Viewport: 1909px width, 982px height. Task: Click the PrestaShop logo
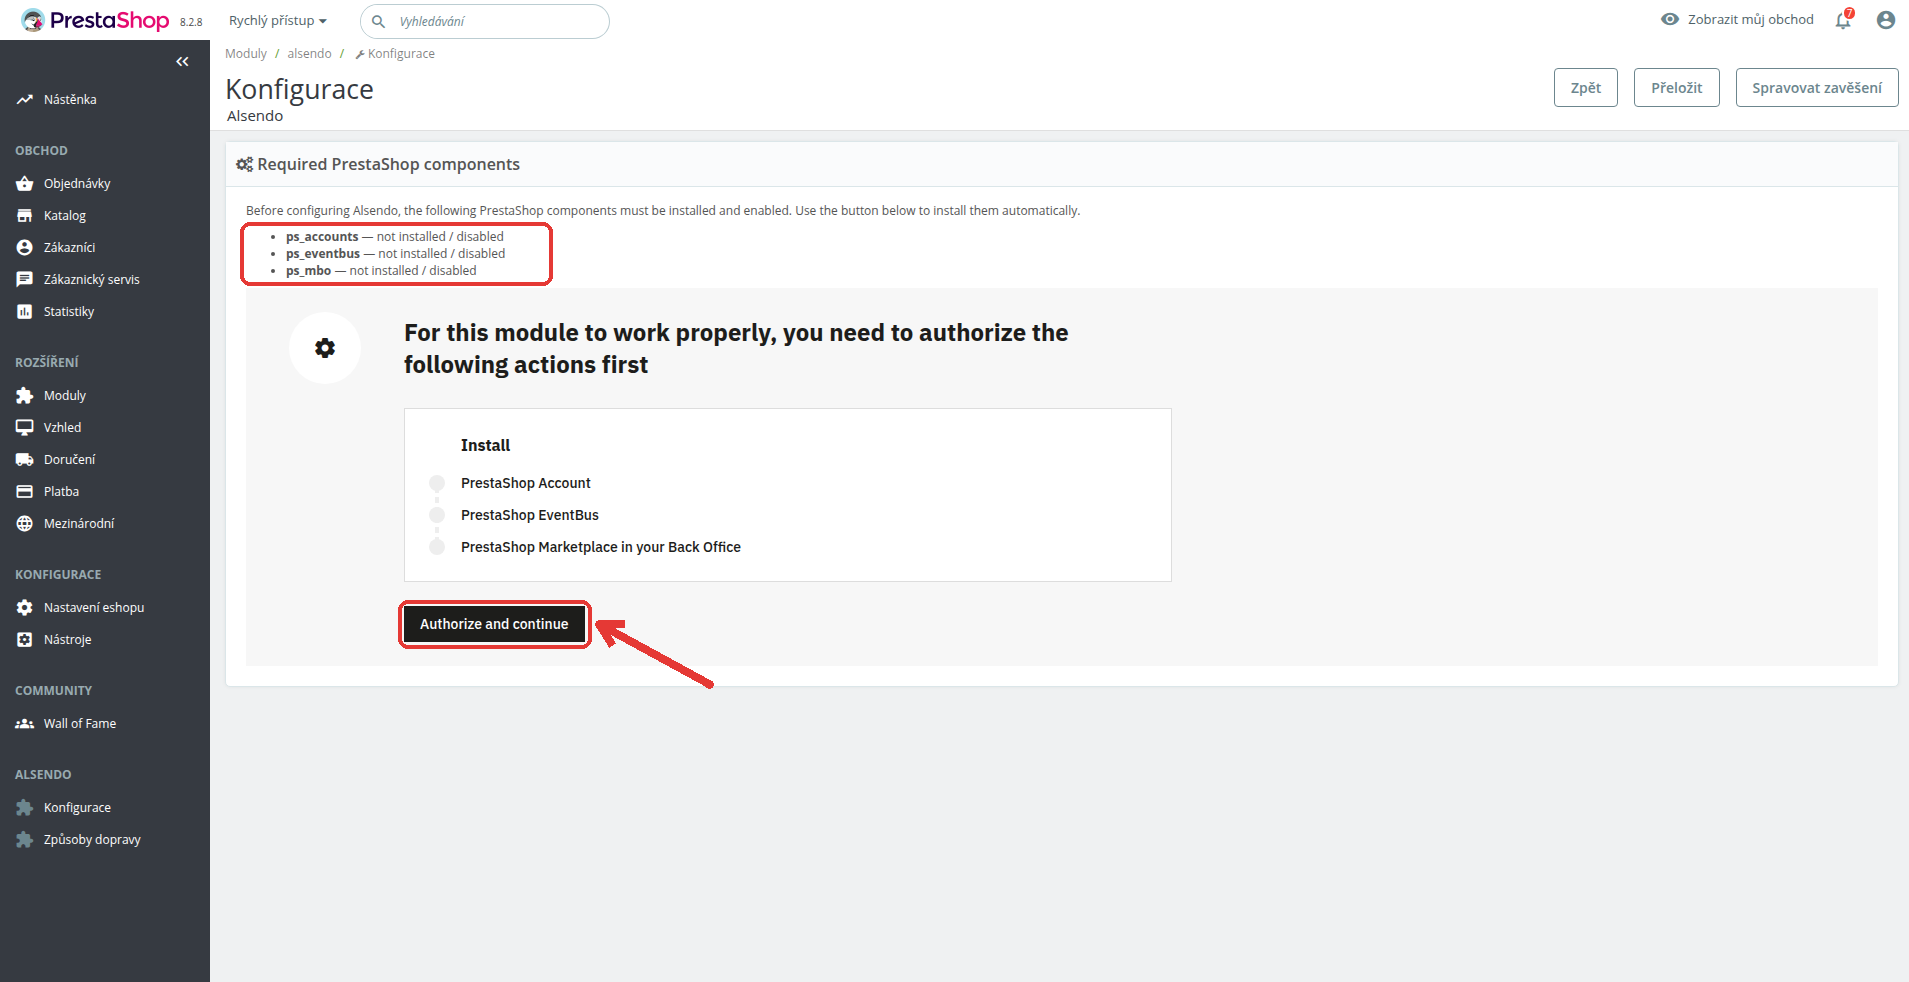(95, 20)
